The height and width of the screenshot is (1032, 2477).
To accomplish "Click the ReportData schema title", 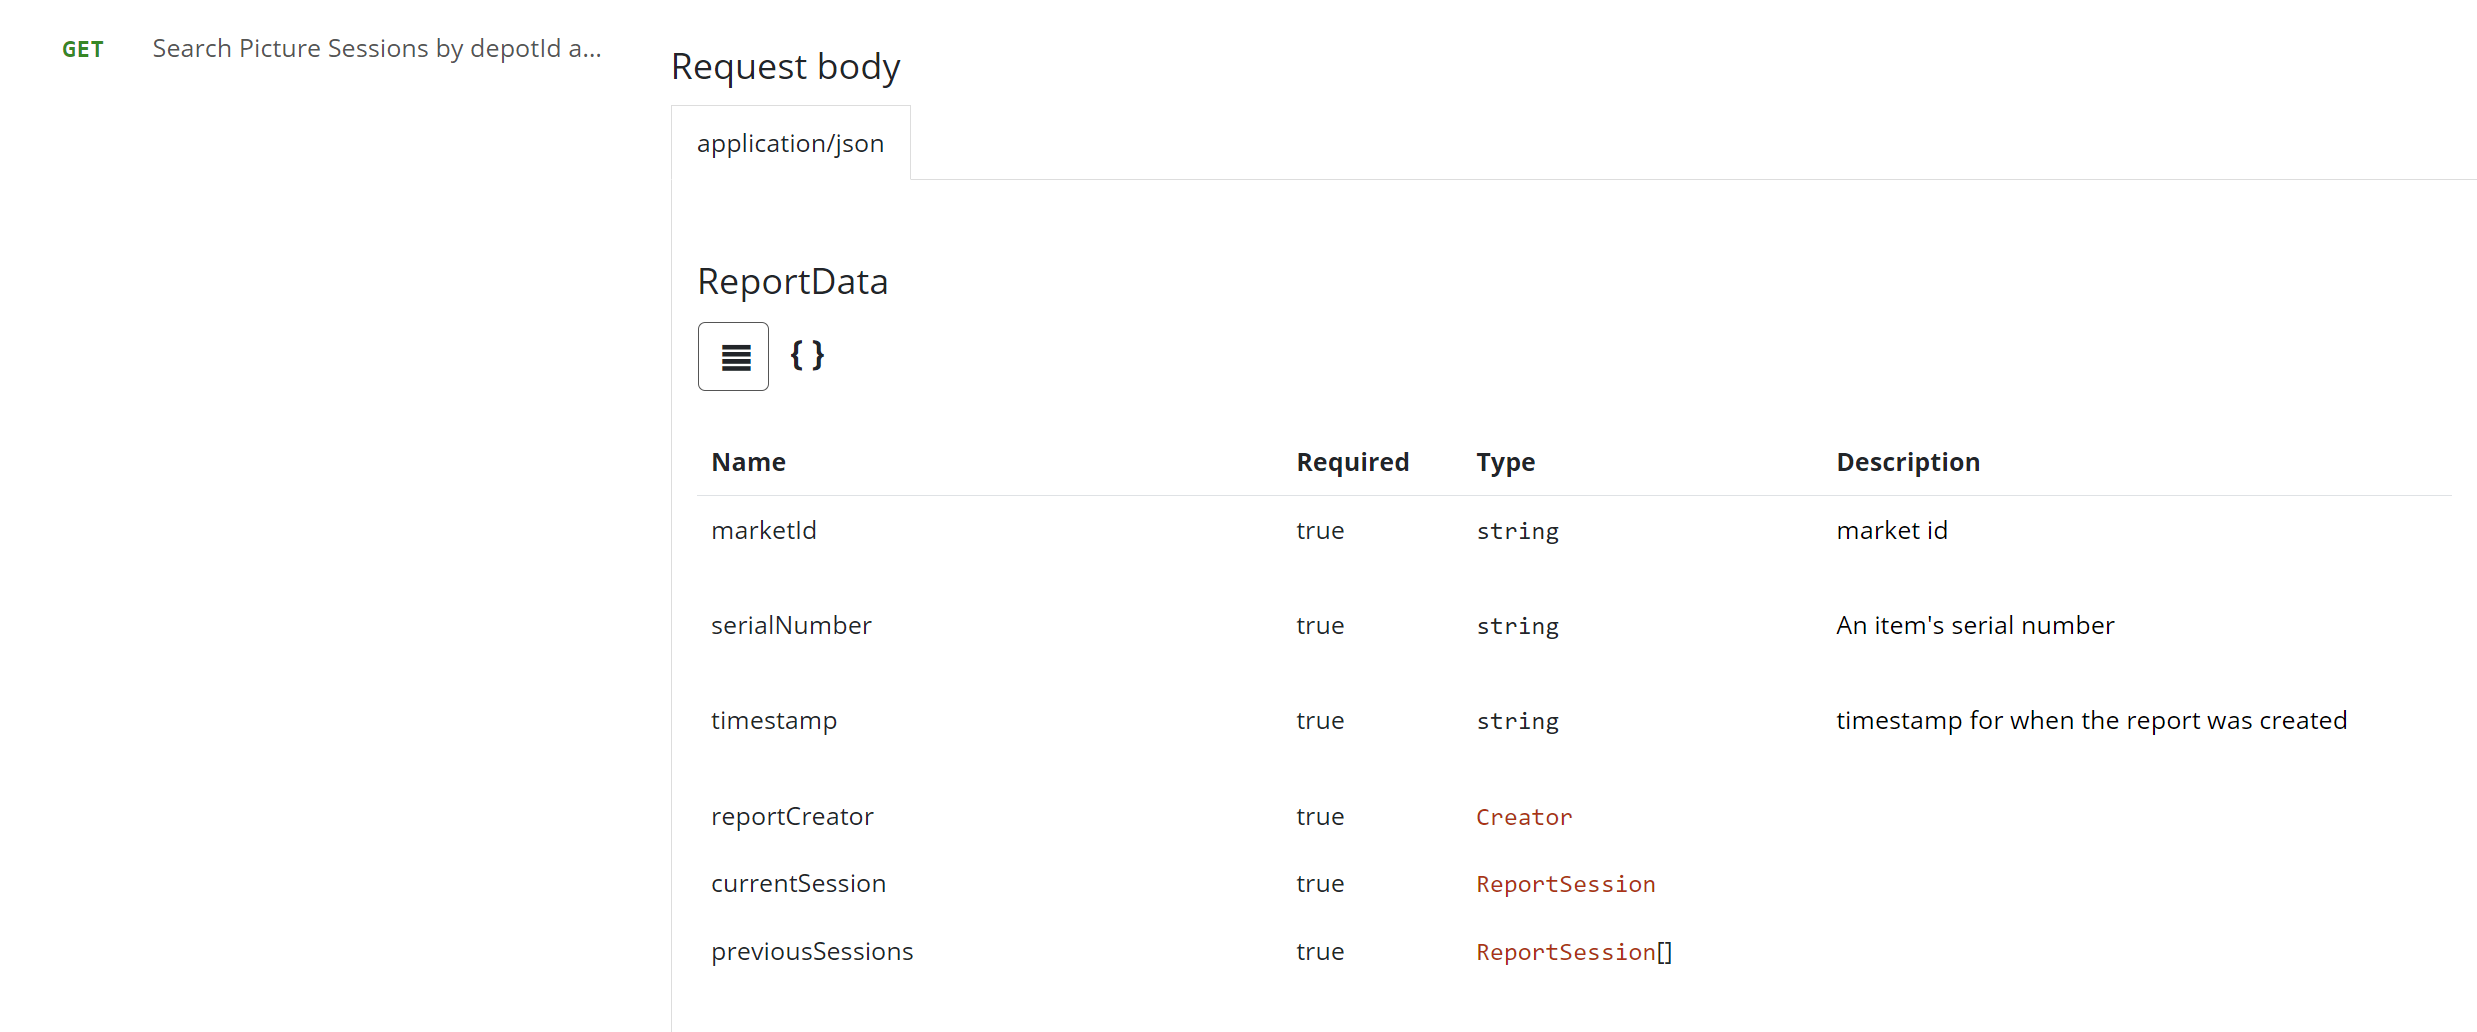I will pyautogui.click(x=792, y=282).
